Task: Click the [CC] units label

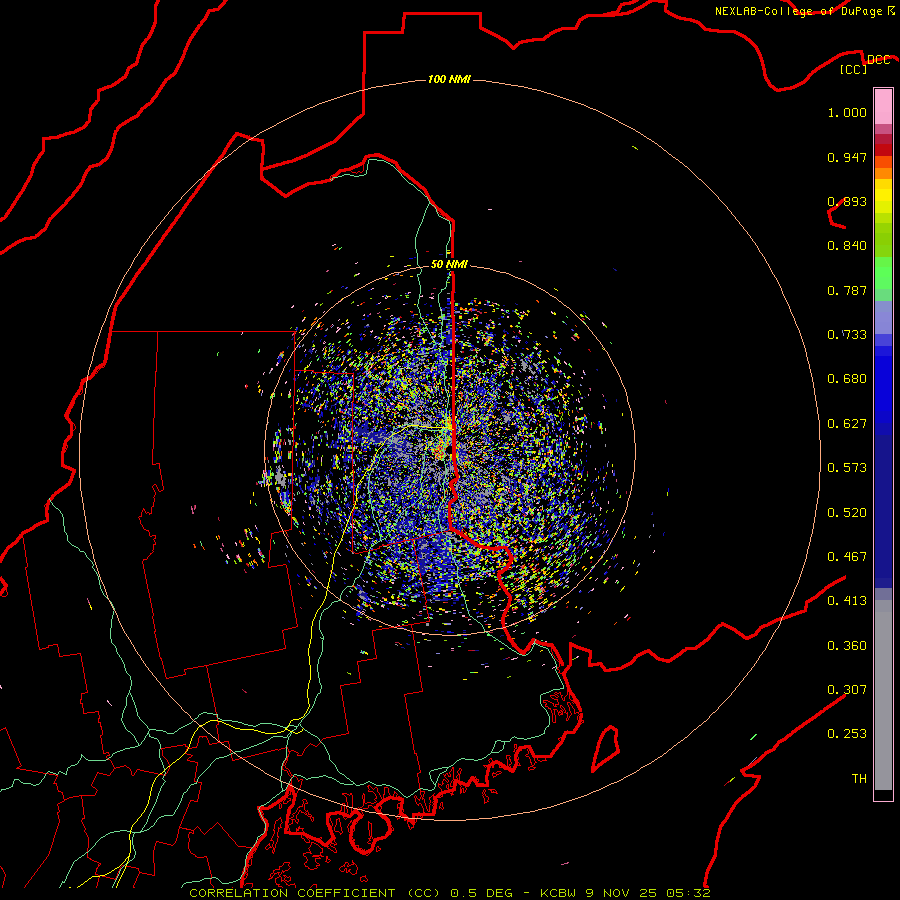Action: click(x=854, y=69)
